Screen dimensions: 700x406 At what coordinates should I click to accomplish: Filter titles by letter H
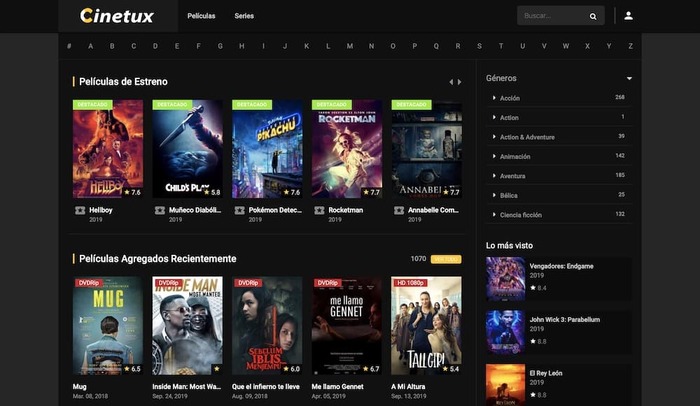click(242, 46)
